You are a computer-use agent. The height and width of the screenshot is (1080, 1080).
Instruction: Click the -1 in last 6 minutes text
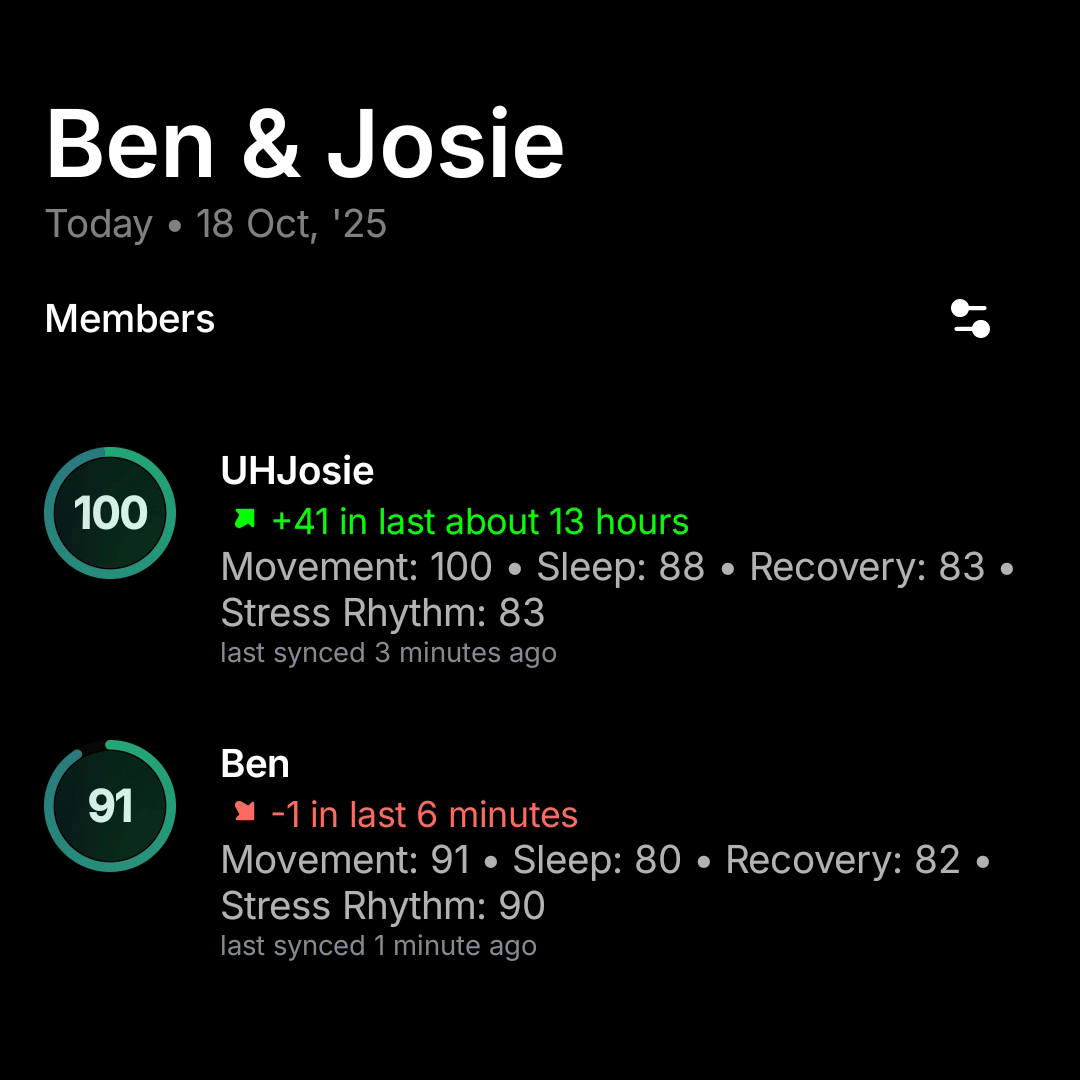point(424,814)
